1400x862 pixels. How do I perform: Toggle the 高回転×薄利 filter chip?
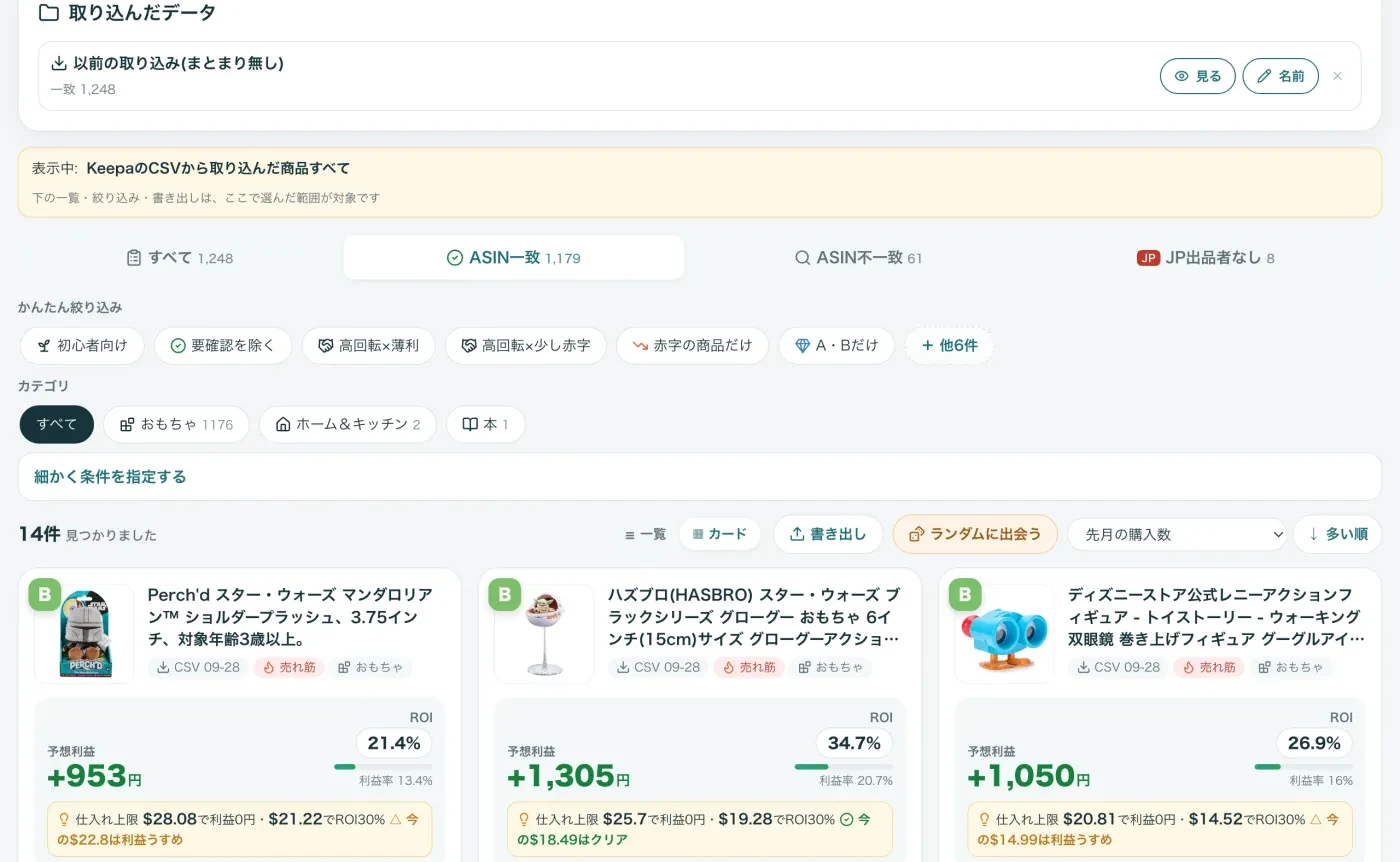coord(368,346)
